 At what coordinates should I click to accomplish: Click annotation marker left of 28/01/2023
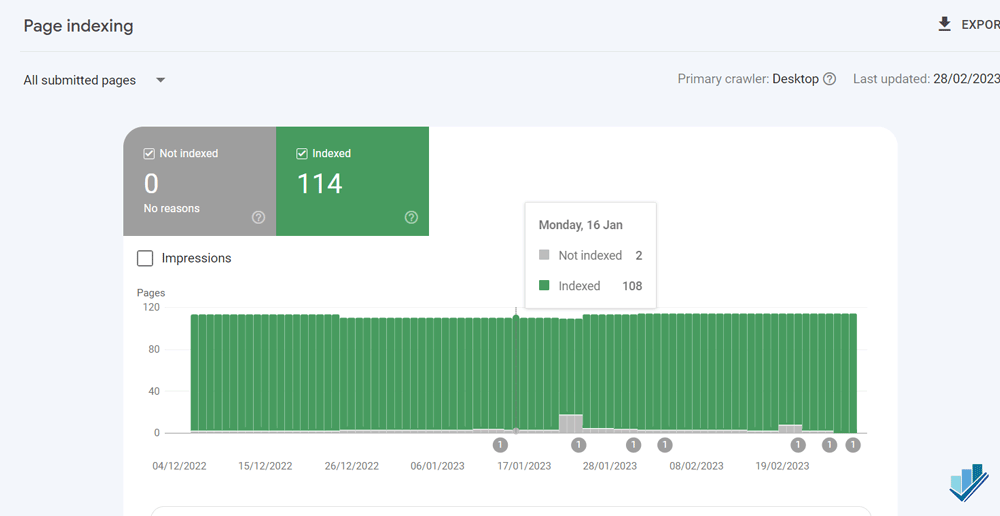578,445
